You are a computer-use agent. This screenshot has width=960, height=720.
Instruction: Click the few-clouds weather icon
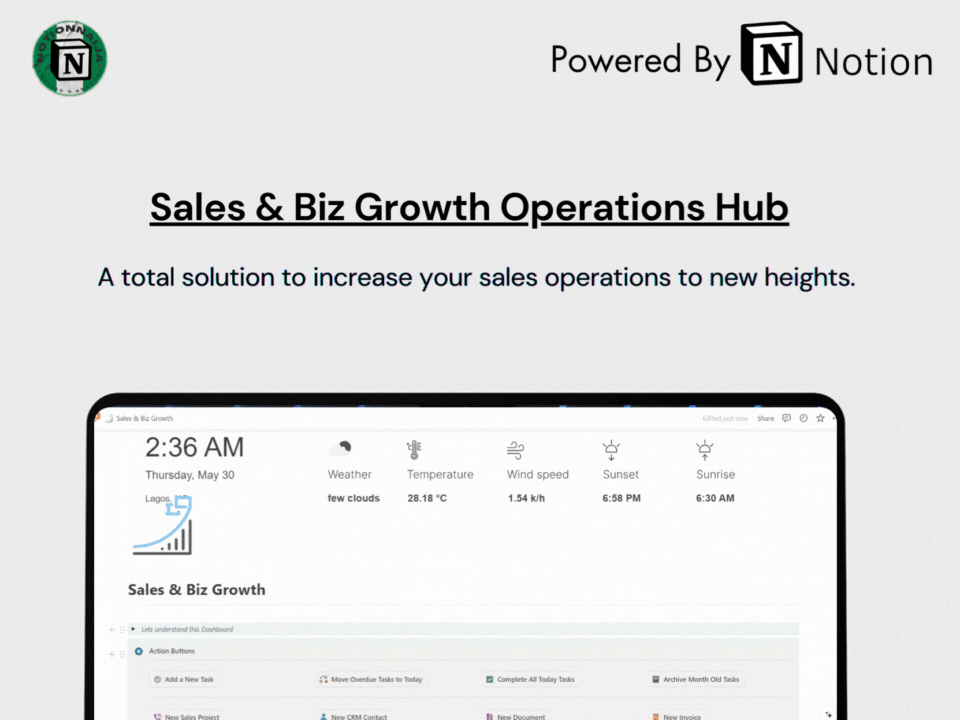click(x=340, y=449)
